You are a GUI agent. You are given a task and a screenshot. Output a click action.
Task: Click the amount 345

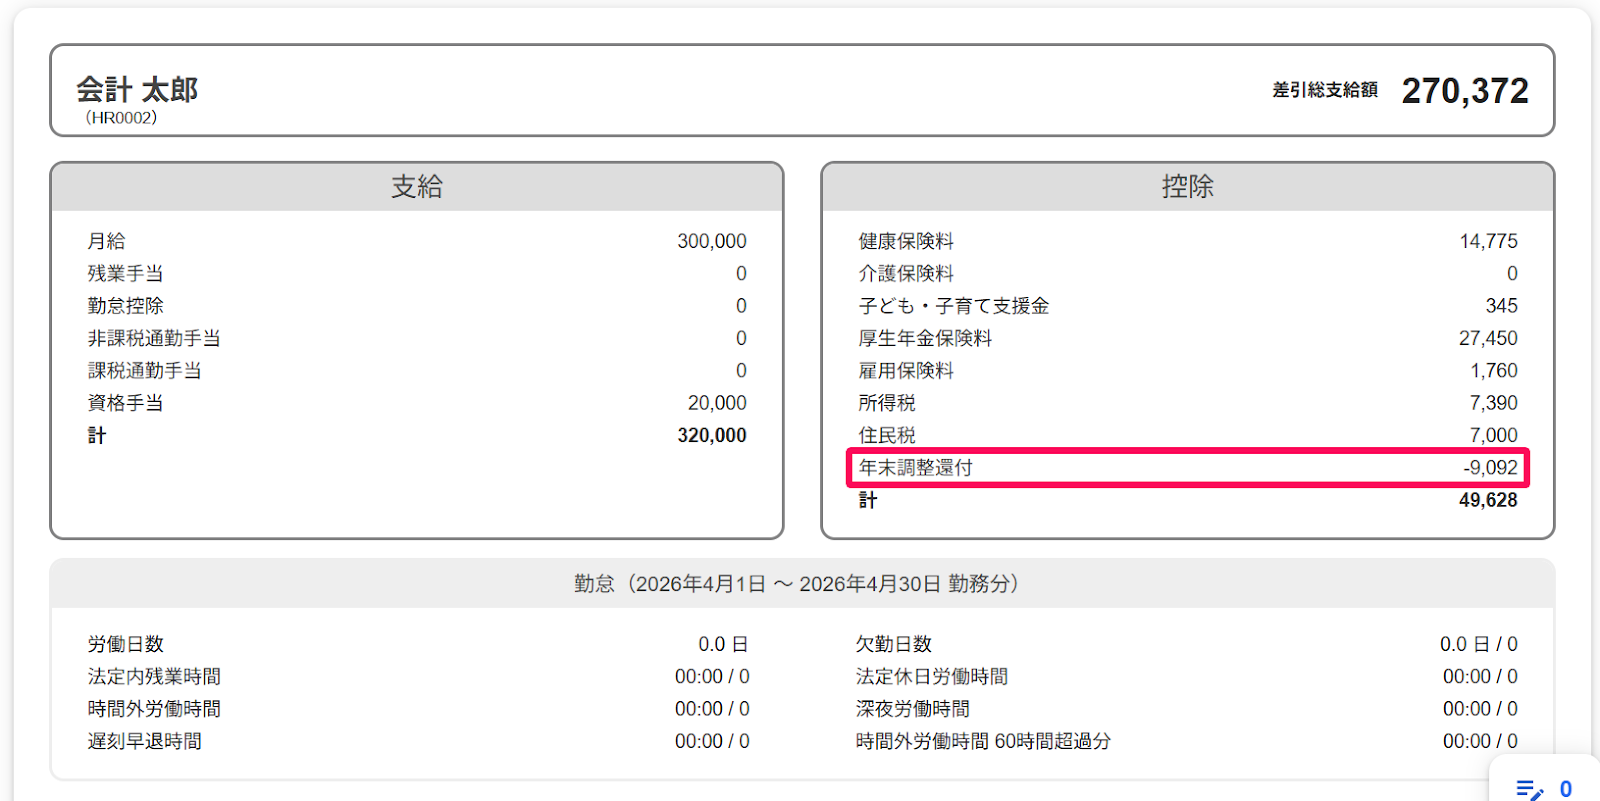point(1502,305)
